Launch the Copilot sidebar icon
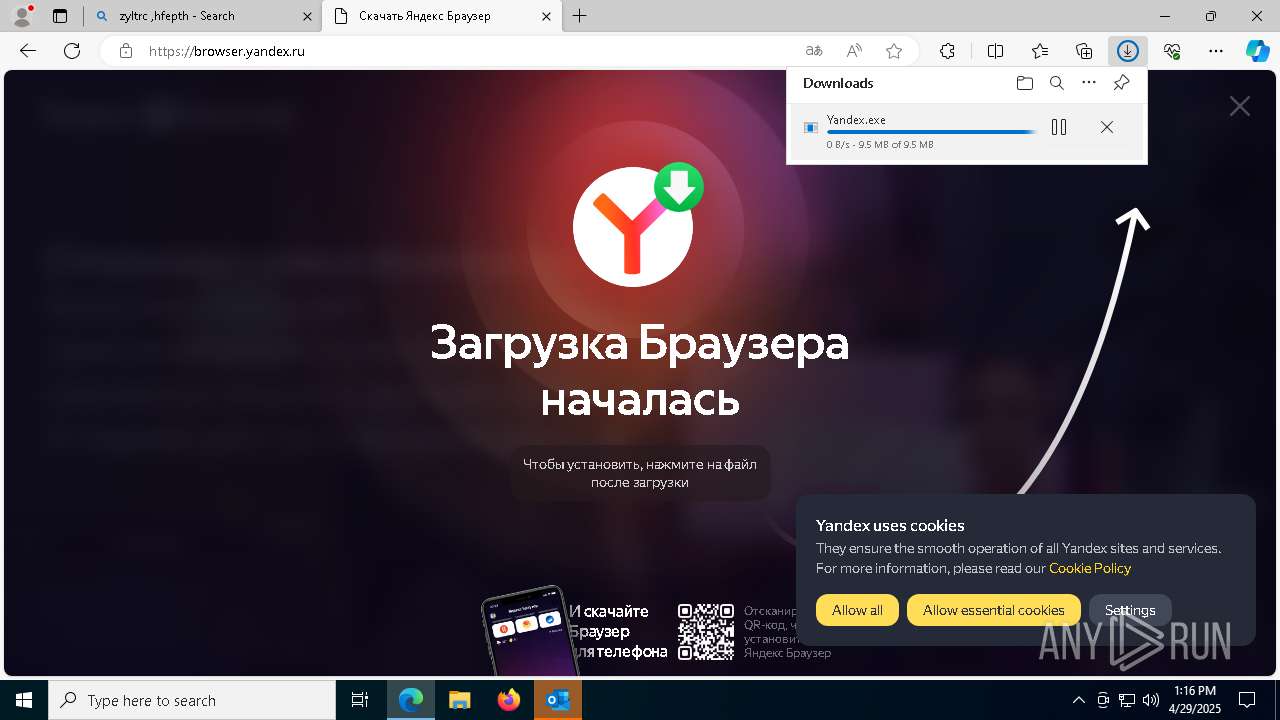The height and width of the screenshot is (720, 1280). (1258, 51)
